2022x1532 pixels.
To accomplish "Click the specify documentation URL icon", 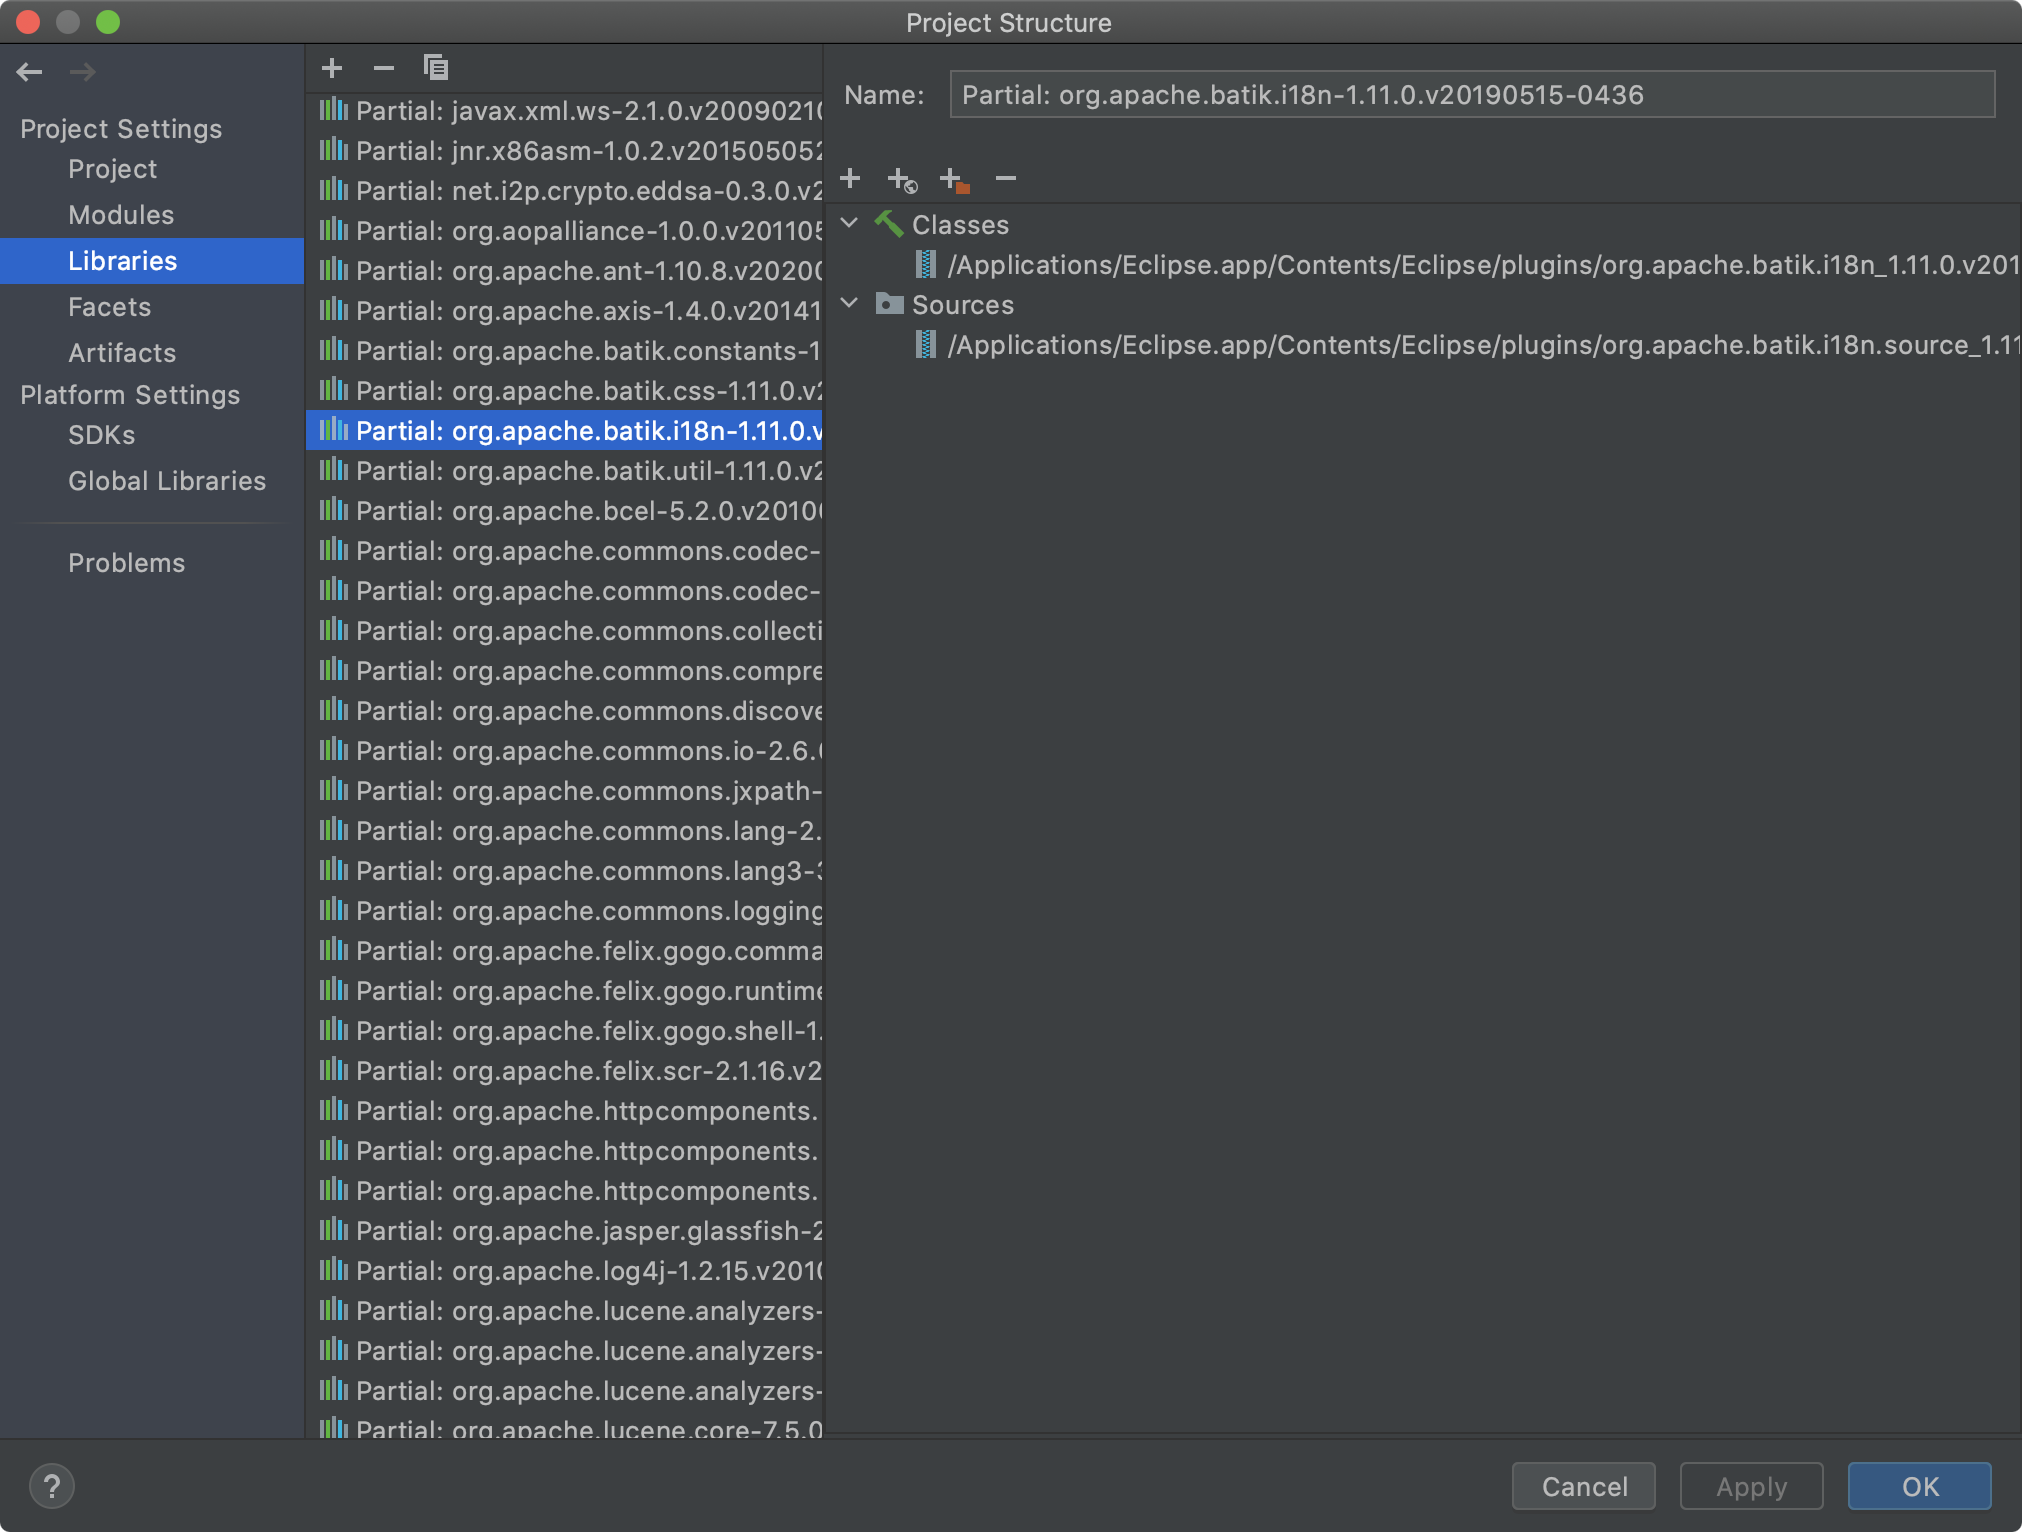I will click(902, 180).
